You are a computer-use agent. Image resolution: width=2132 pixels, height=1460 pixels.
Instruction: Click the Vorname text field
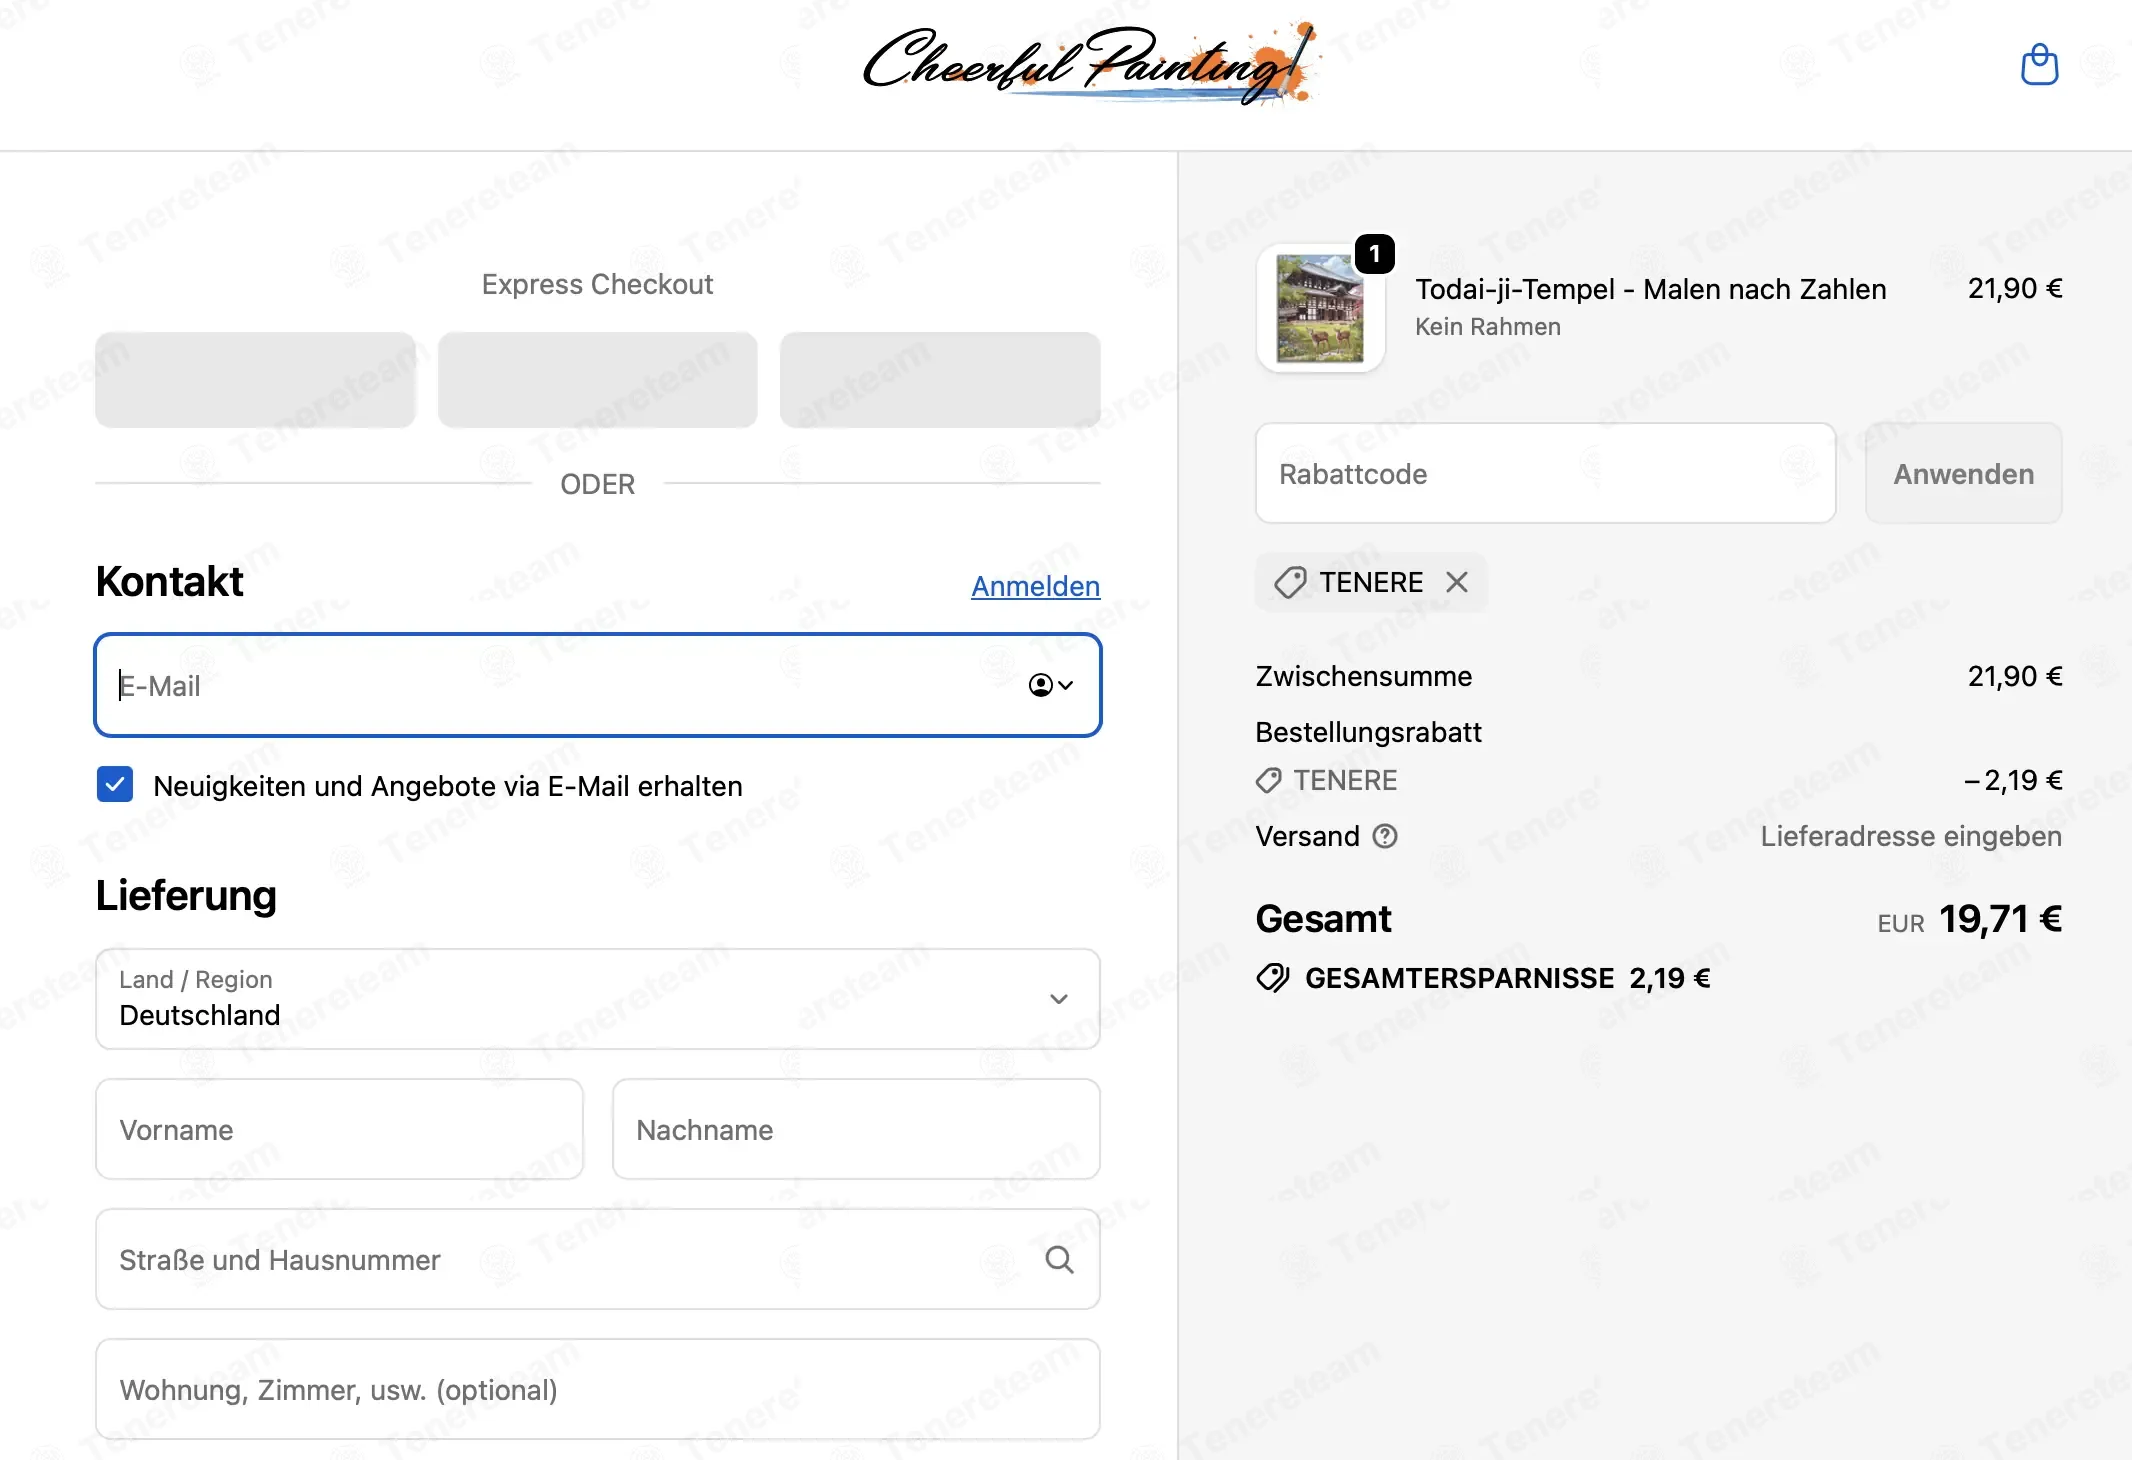[340, 1129]
